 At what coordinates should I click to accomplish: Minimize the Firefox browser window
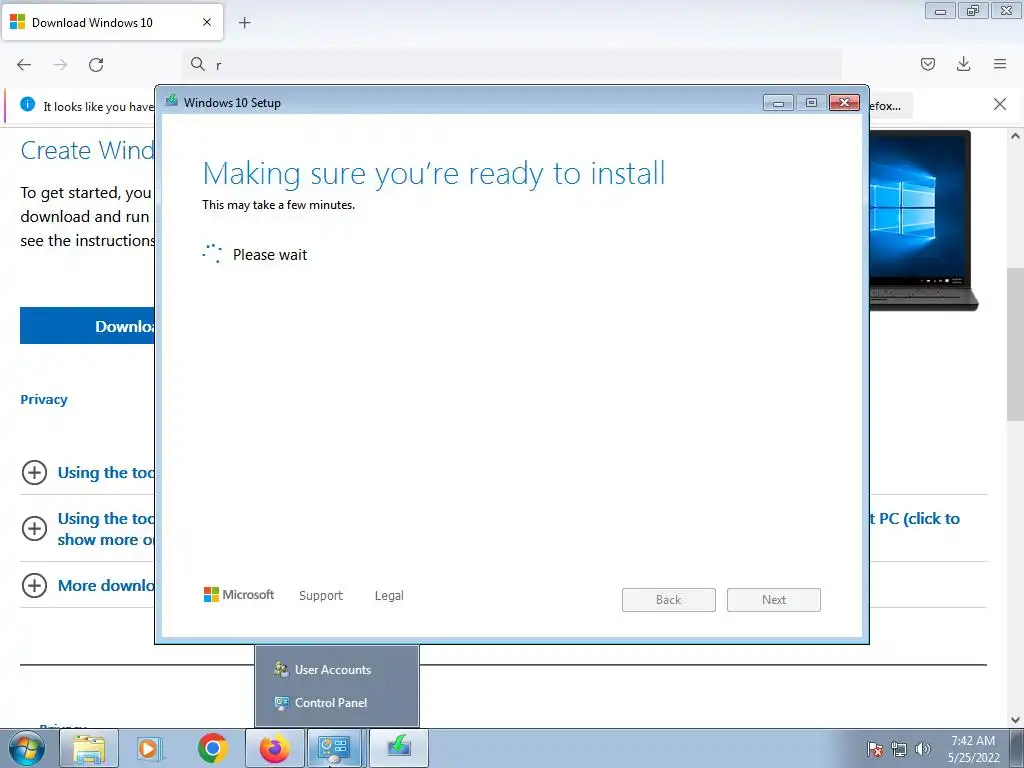pos(940,10)
